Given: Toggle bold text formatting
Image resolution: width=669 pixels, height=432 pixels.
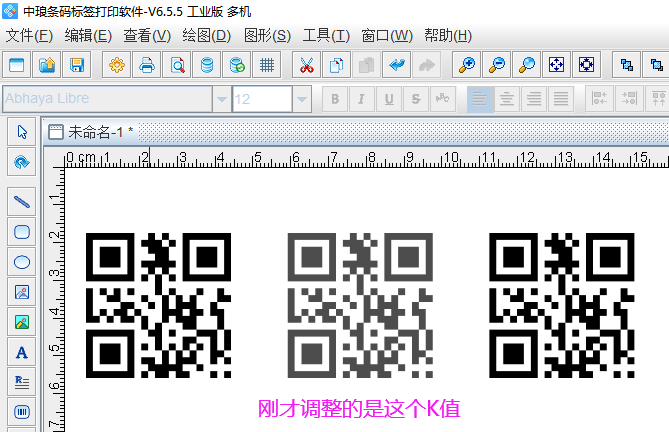Looking at the screenshot, I should click(x=335, y=99).
